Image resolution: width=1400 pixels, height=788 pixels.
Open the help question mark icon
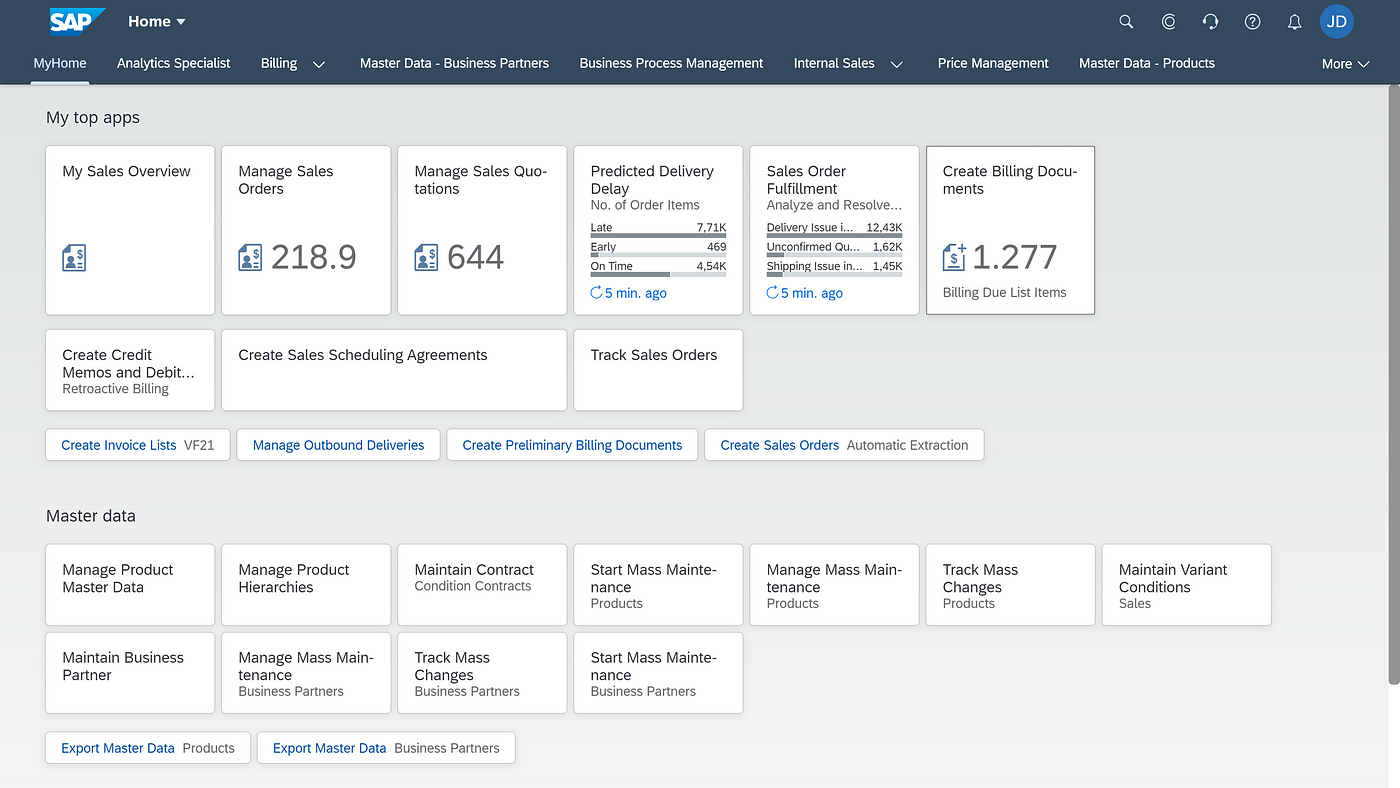[1252, 21]
